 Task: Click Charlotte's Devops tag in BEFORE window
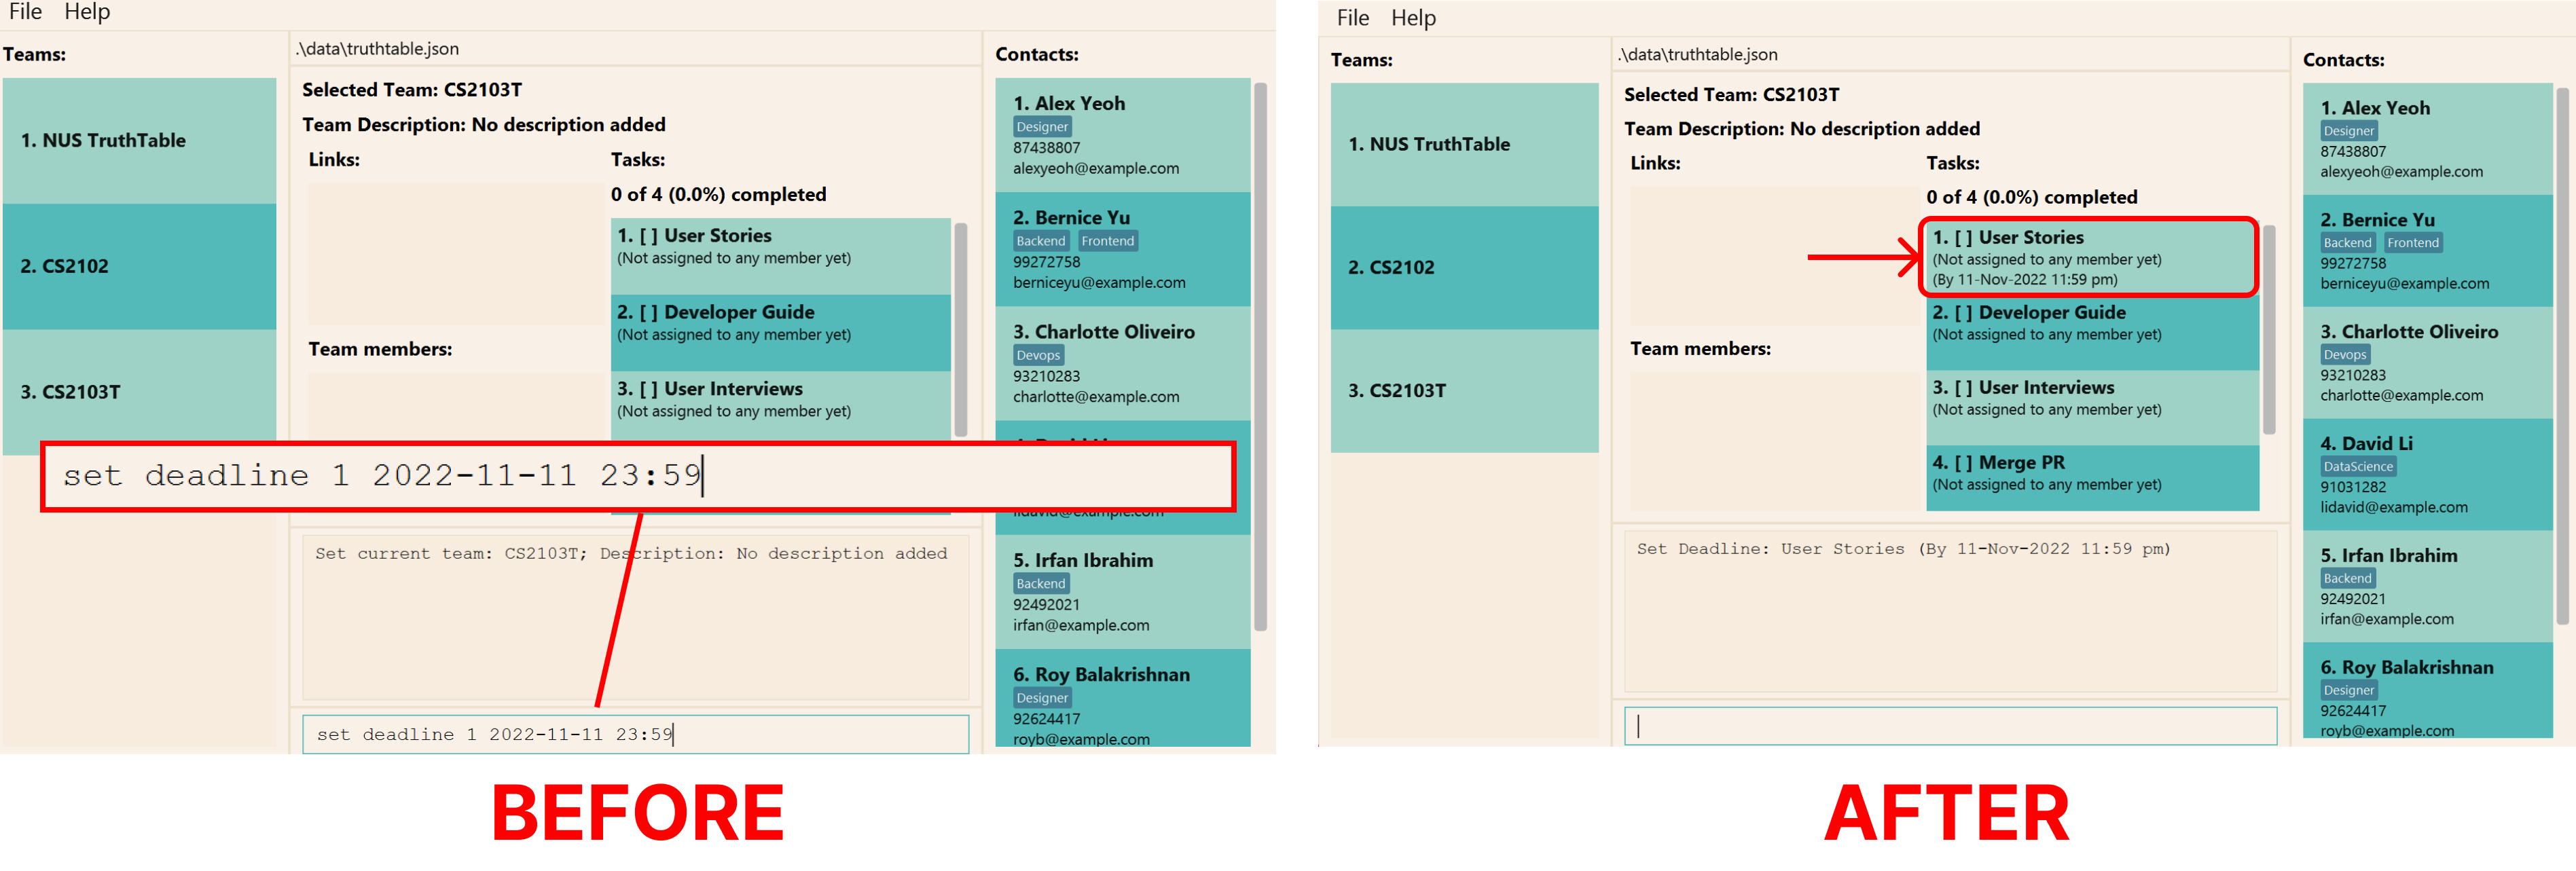(1038, 355)
